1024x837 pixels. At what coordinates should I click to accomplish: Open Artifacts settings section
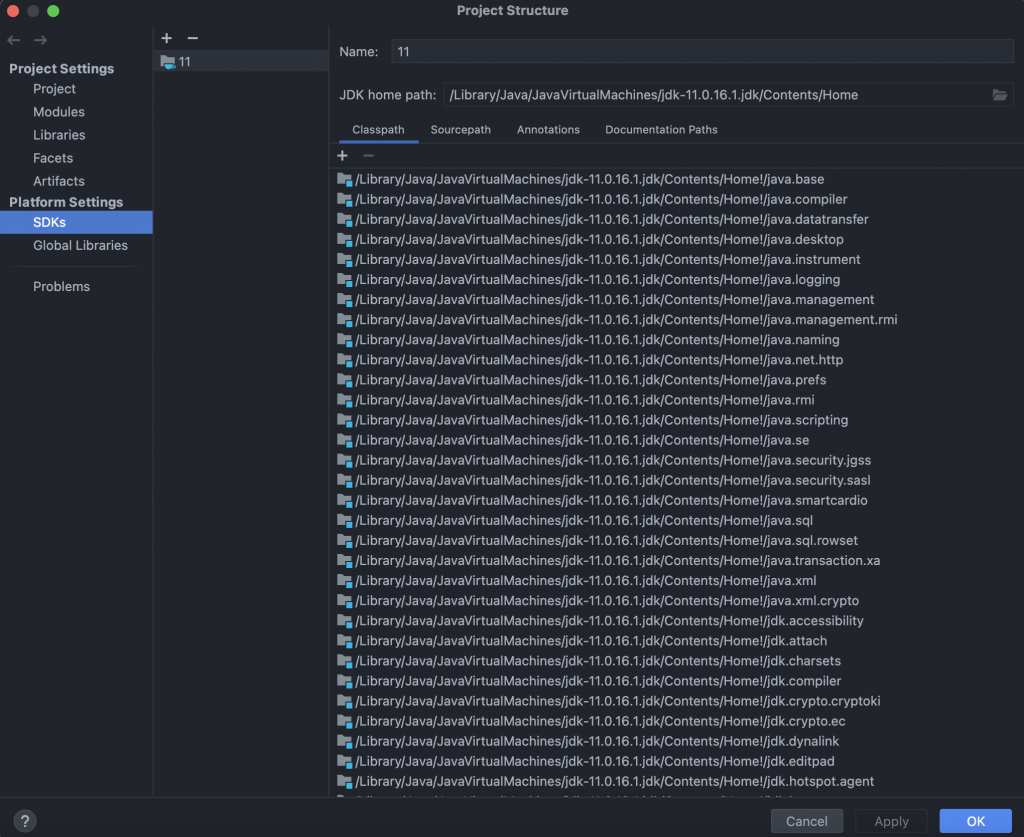[x=59, y=181]
